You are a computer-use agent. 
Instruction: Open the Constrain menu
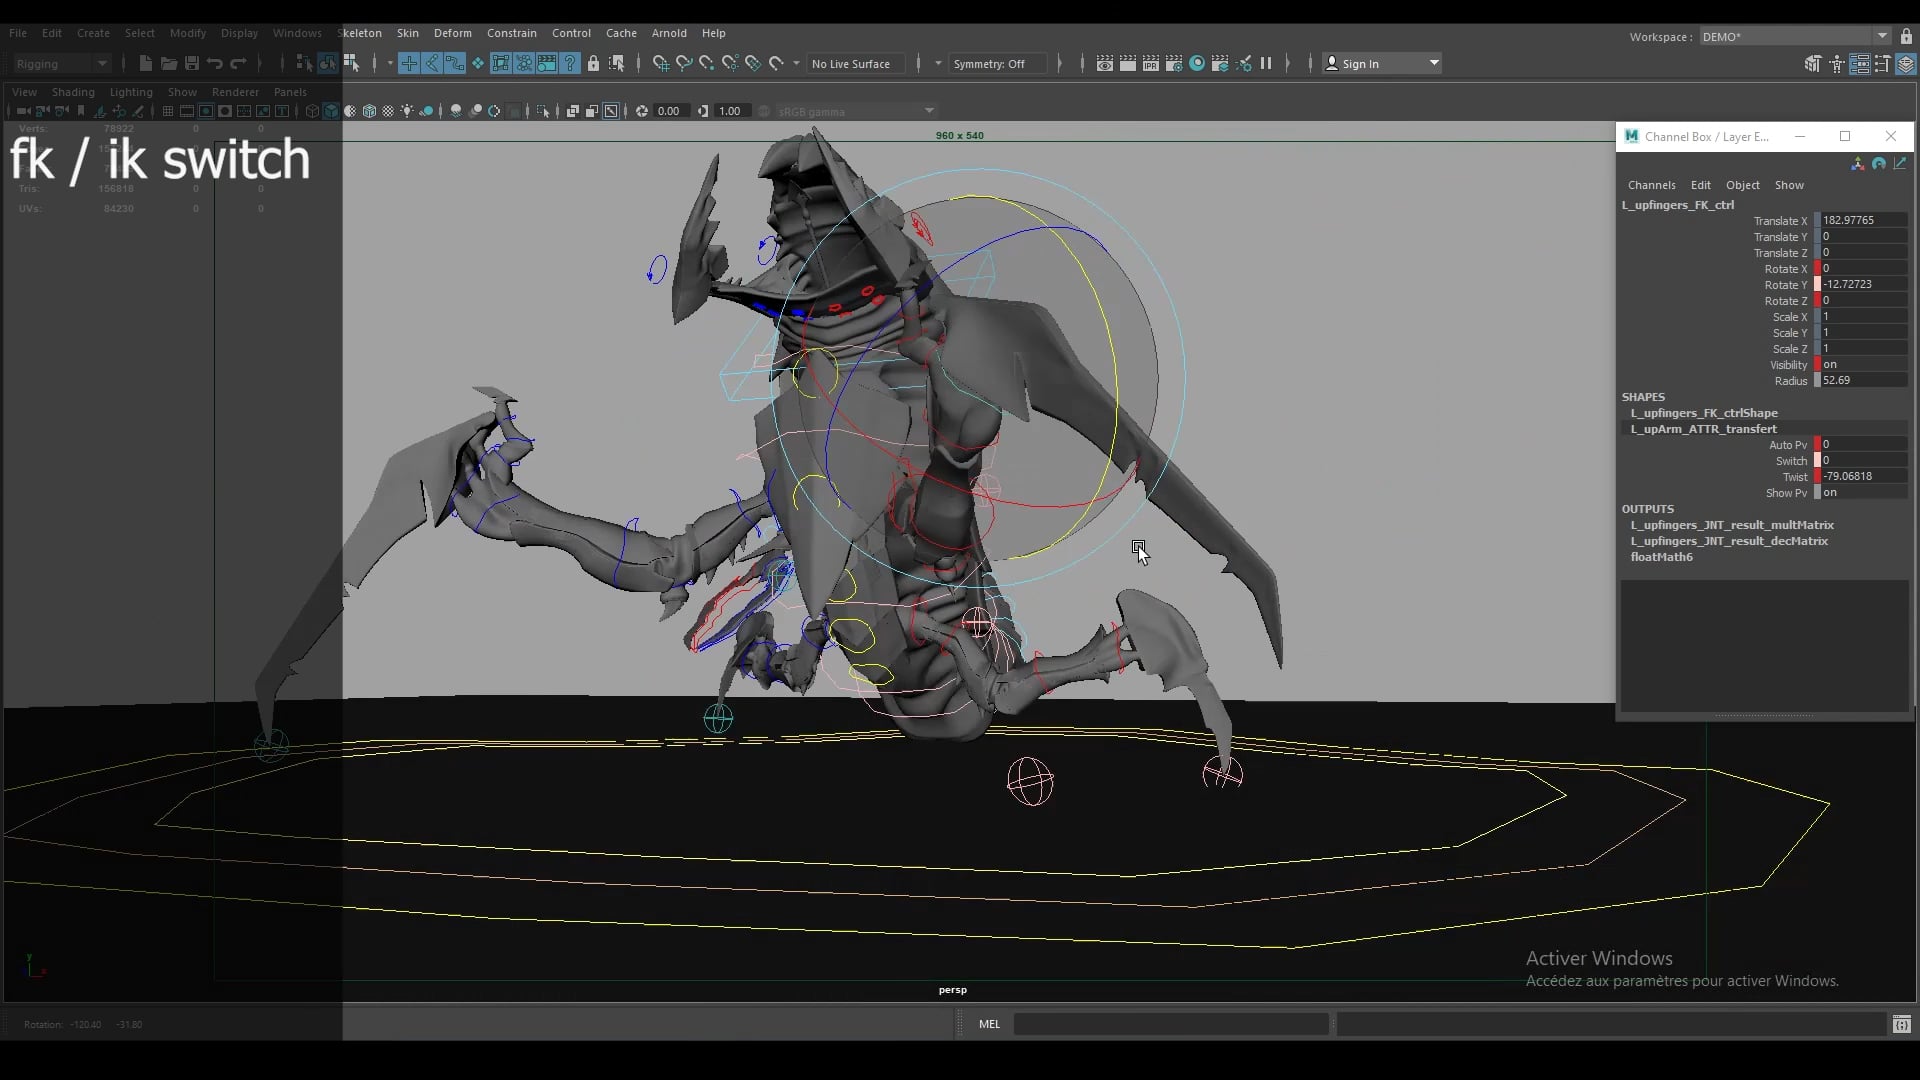pyautogui.click(x=512, y=33)
